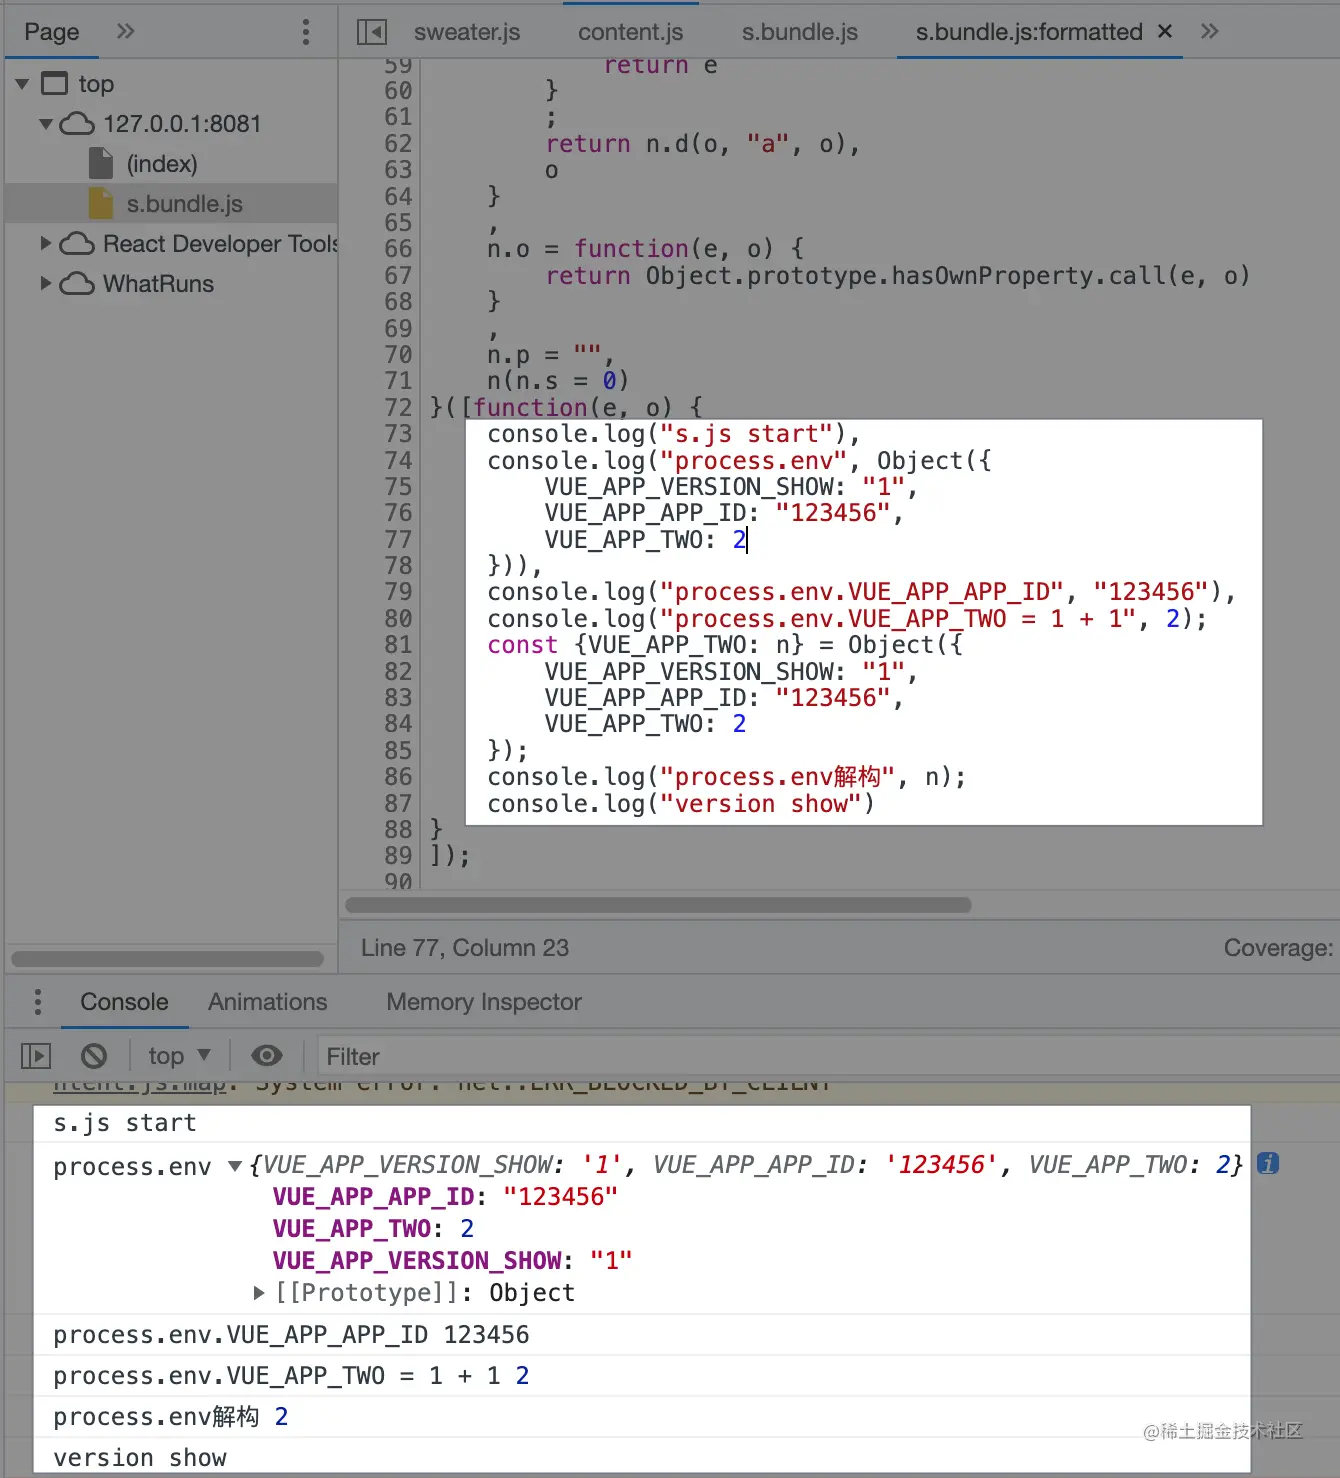Collapse the top frame tree node
1340x1478 pixels.
[22, 84]
